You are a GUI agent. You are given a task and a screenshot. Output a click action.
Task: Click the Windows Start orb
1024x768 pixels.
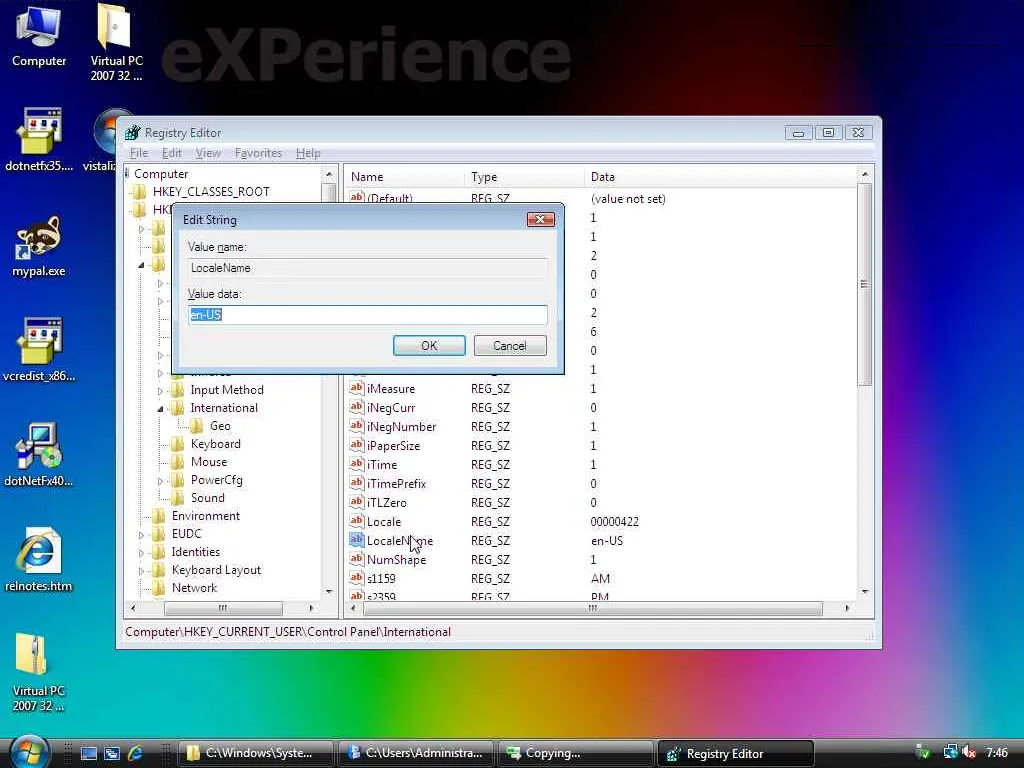click(28, 752)
